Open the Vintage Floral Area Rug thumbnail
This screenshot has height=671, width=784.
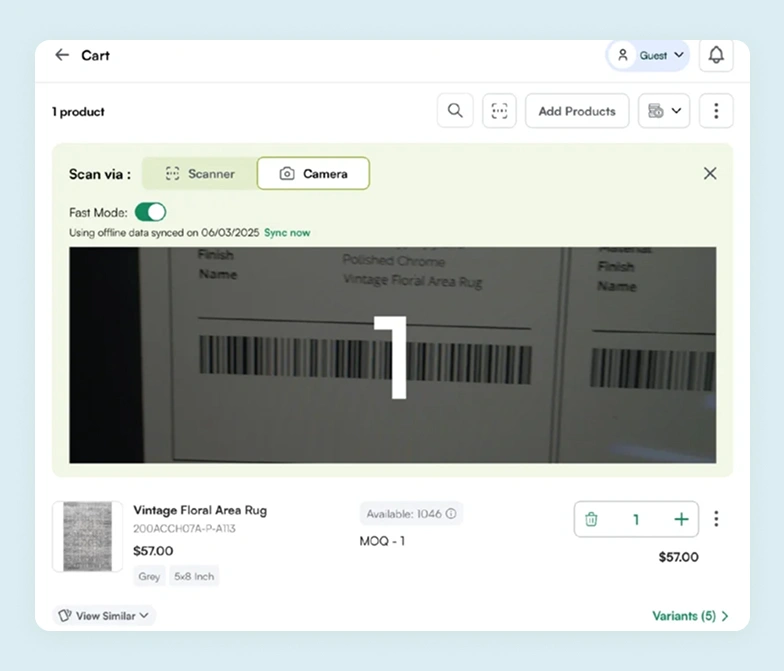pyautogui.click(x=88, y=536)
